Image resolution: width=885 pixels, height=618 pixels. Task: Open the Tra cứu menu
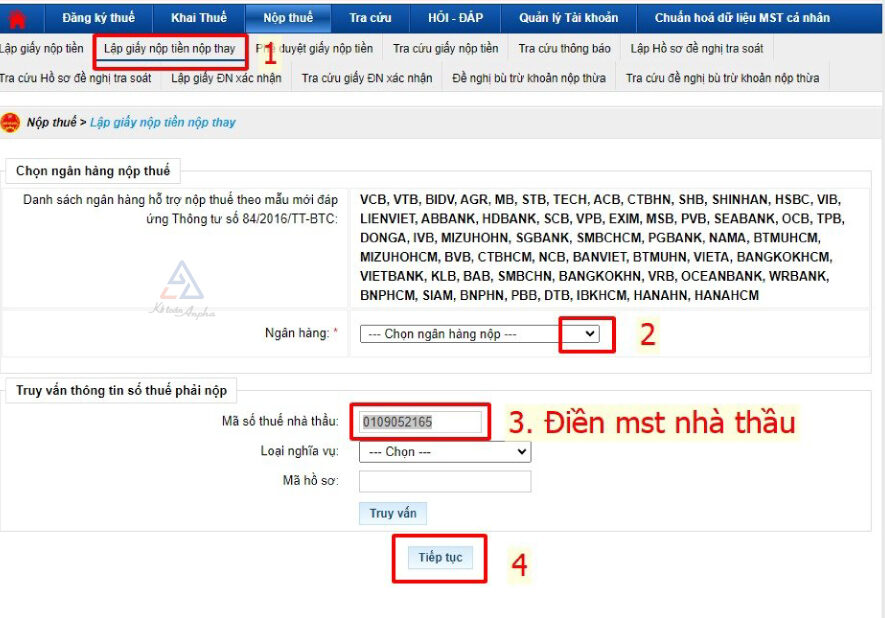pyautogui.click(x=371, y=17)
